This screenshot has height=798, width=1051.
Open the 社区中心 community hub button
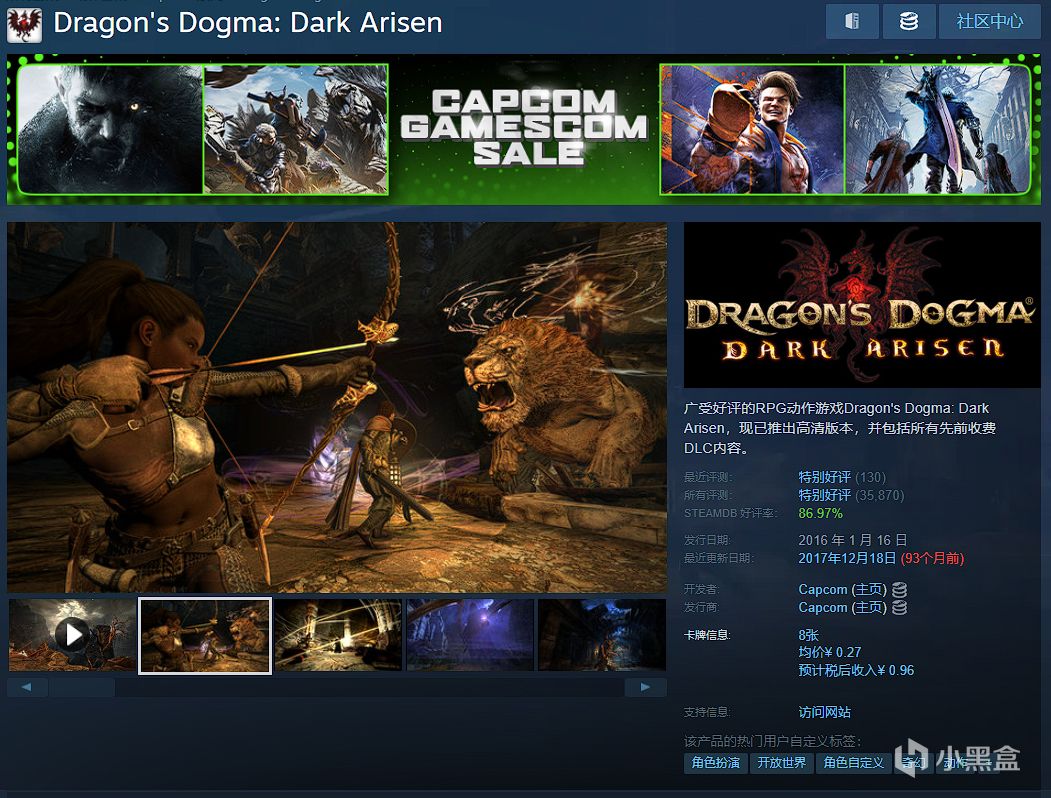(989, 21)
